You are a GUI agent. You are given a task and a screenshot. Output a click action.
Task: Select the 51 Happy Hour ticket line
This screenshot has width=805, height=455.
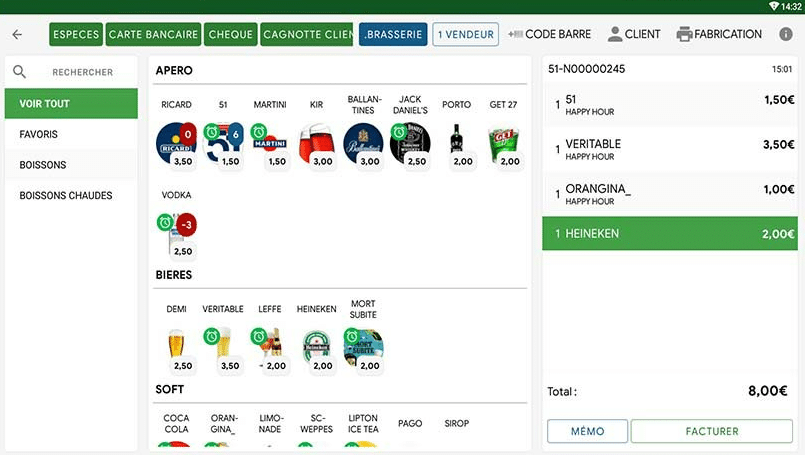click(x=670, y=105)
